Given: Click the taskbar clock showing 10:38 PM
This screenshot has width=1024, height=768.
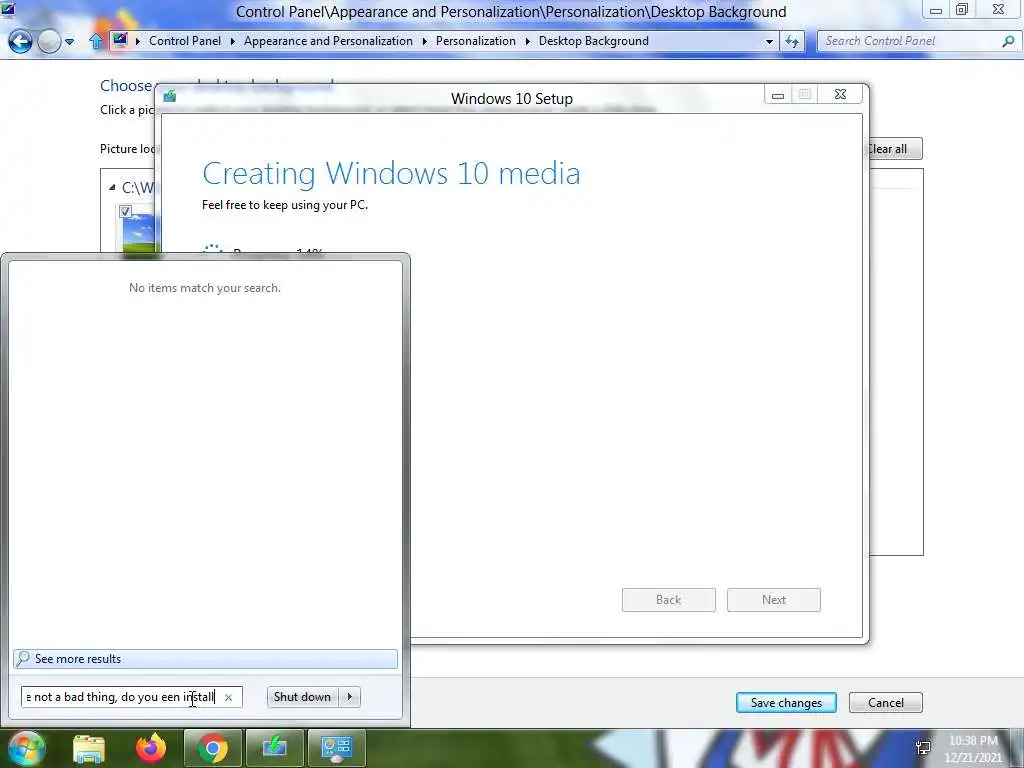Looking at the screenshot, I should point(973,749).
